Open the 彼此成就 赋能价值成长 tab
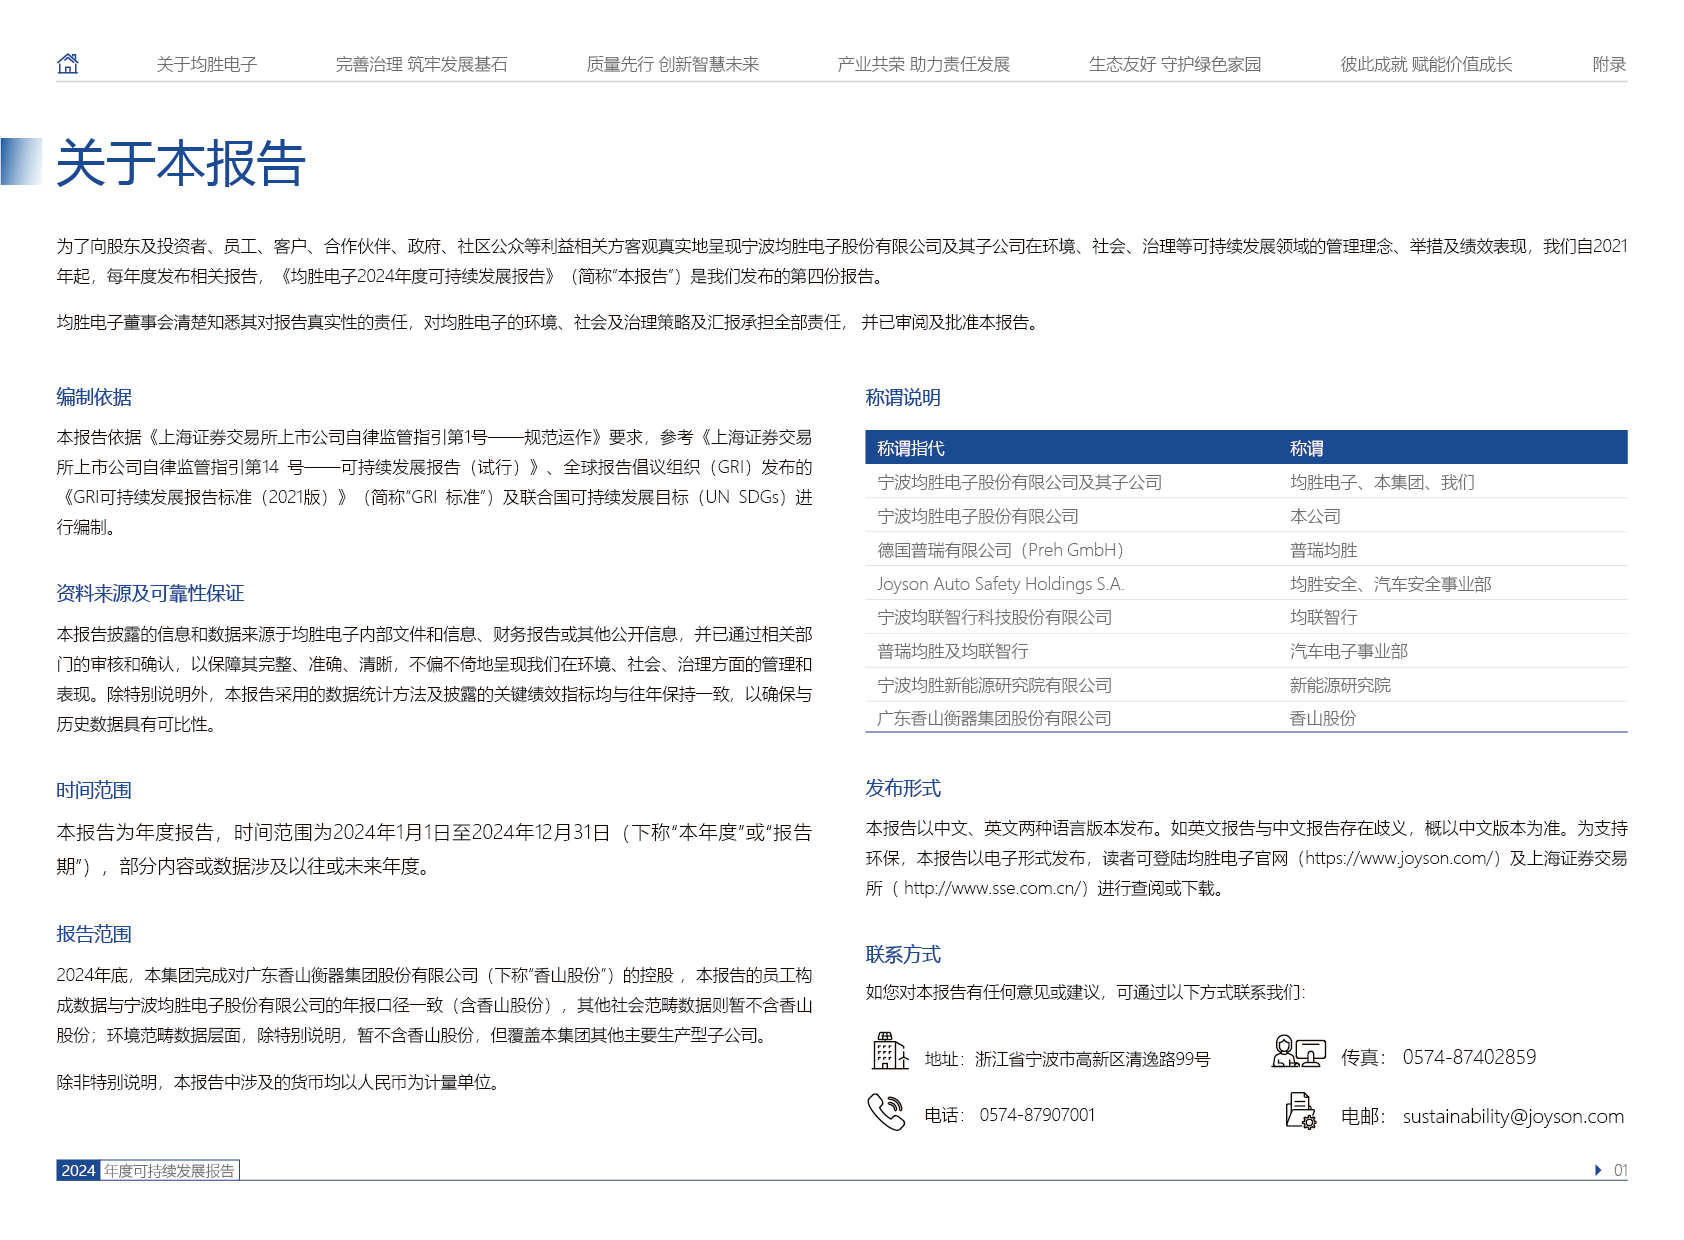 coord(1426,64)
